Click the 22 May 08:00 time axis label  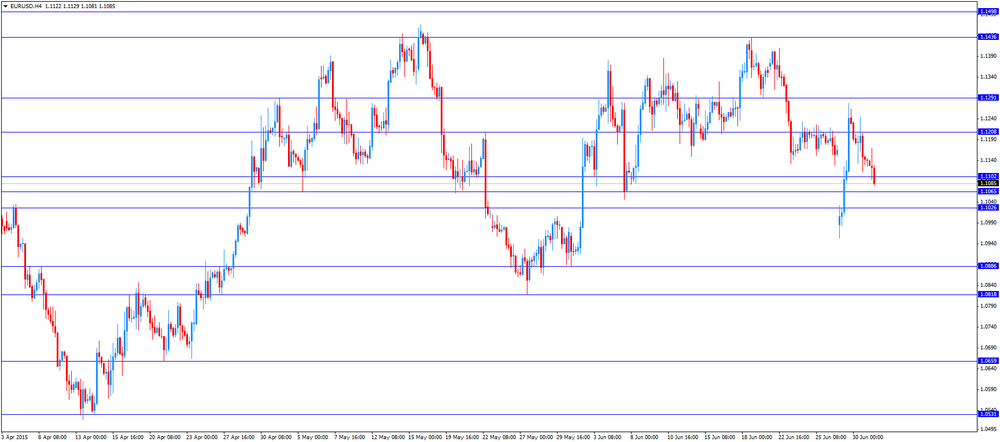click(x=498, y=438)
